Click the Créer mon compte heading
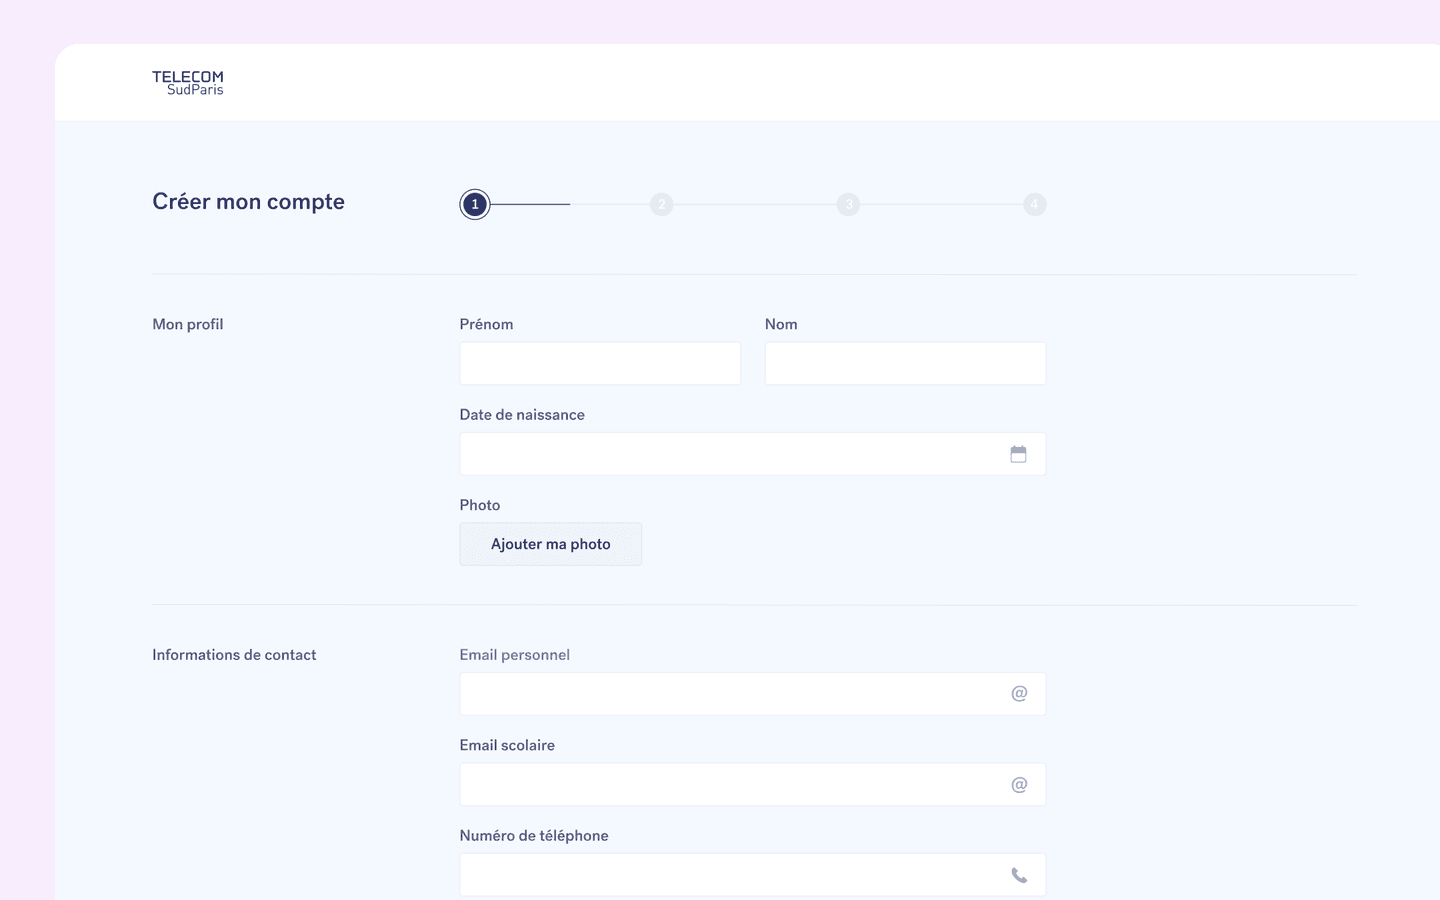The image size is (1440, 900). coord(248,202)
